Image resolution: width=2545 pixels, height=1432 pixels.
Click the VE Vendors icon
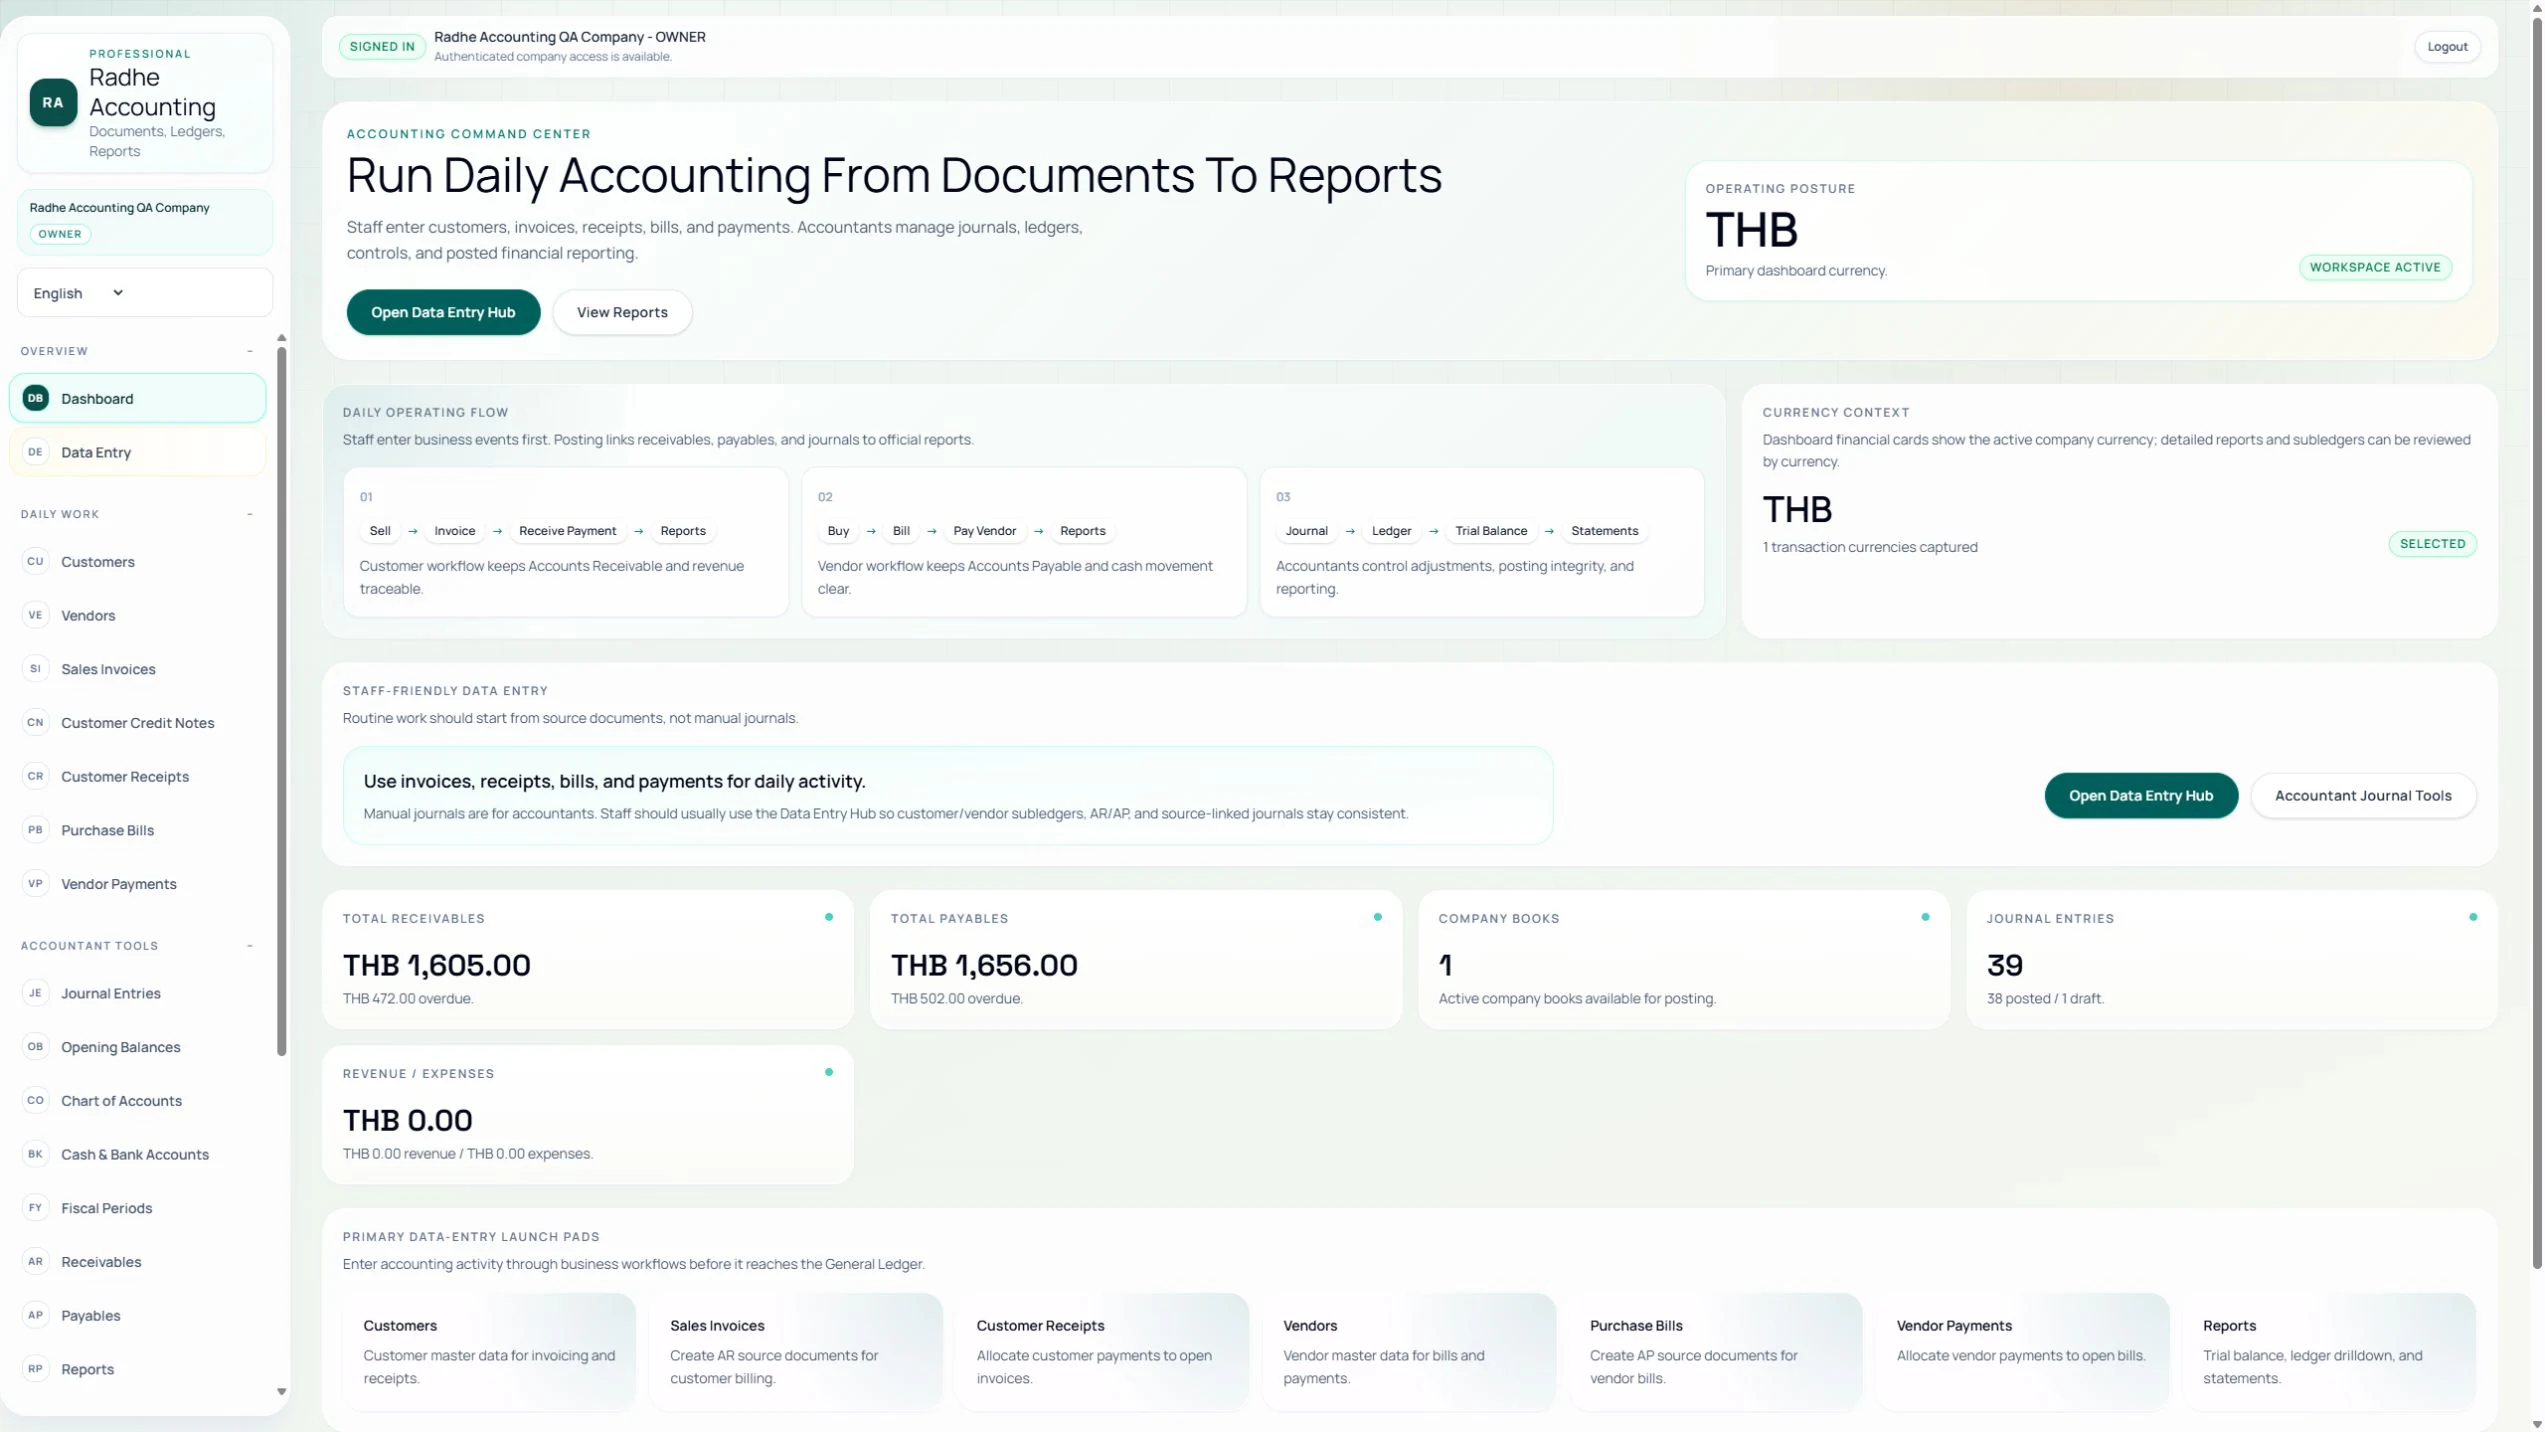point(35,615)
